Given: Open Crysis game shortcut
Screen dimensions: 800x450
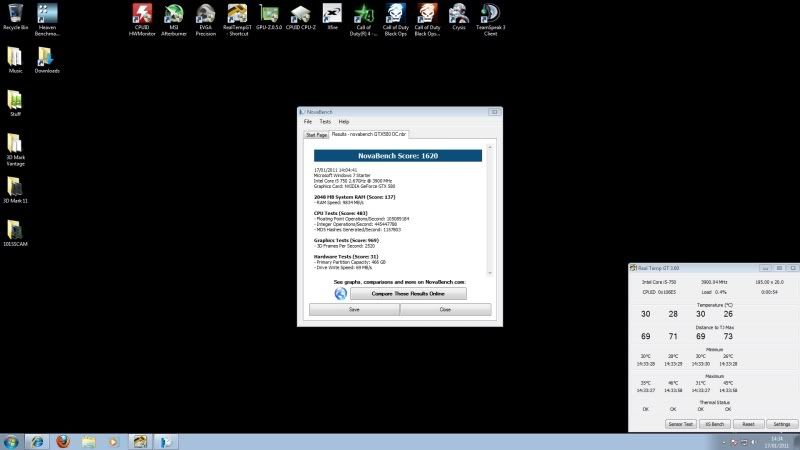Looking at the screenshot, I should 458,14.
